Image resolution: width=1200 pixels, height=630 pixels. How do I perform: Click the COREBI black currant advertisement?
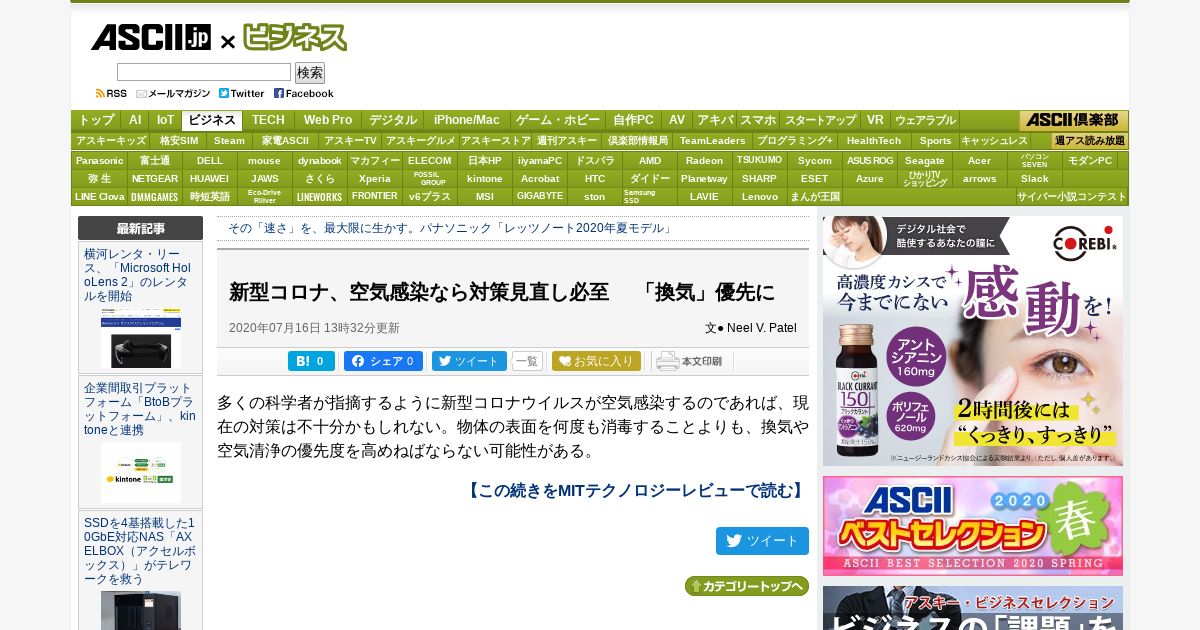[973, 341]
